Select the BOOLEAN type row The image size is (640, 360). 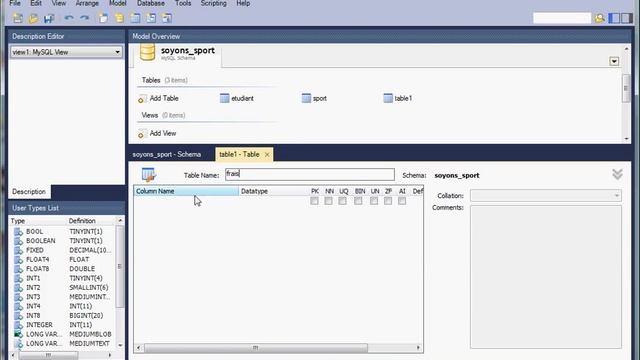pos(63,241)
